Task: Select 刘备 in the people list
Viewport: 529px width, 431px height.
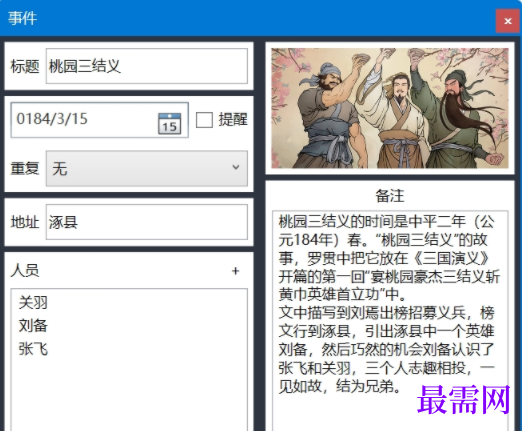Action: coord(33,325)
